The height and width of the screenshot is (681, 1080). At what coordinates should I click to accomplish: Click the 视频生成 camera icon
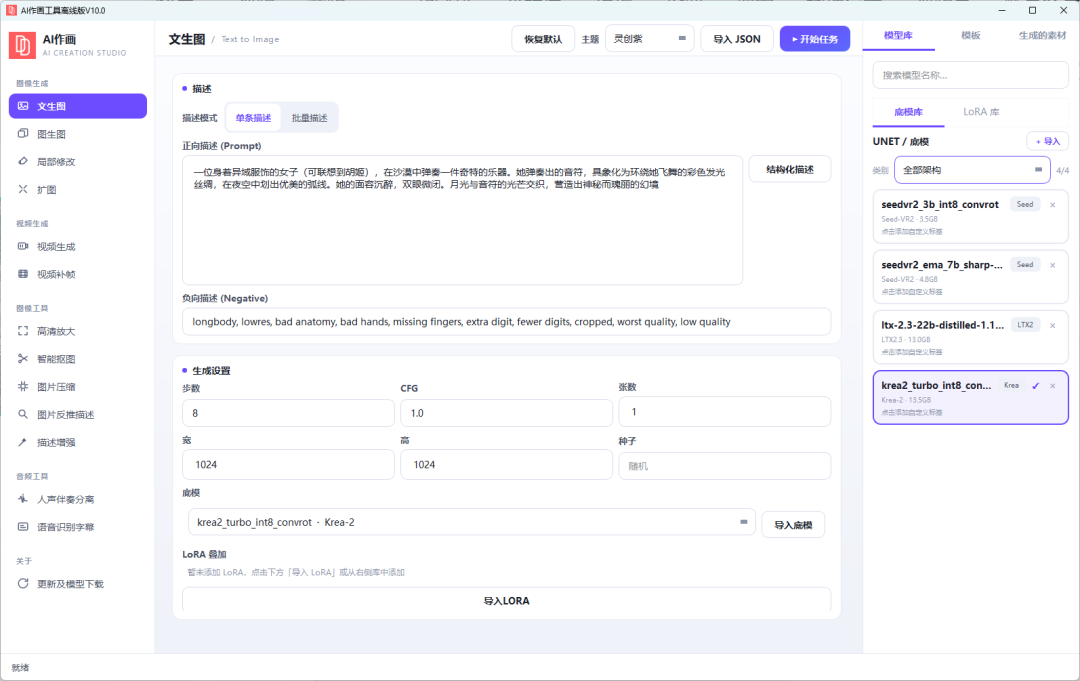[x=23, y=246]
